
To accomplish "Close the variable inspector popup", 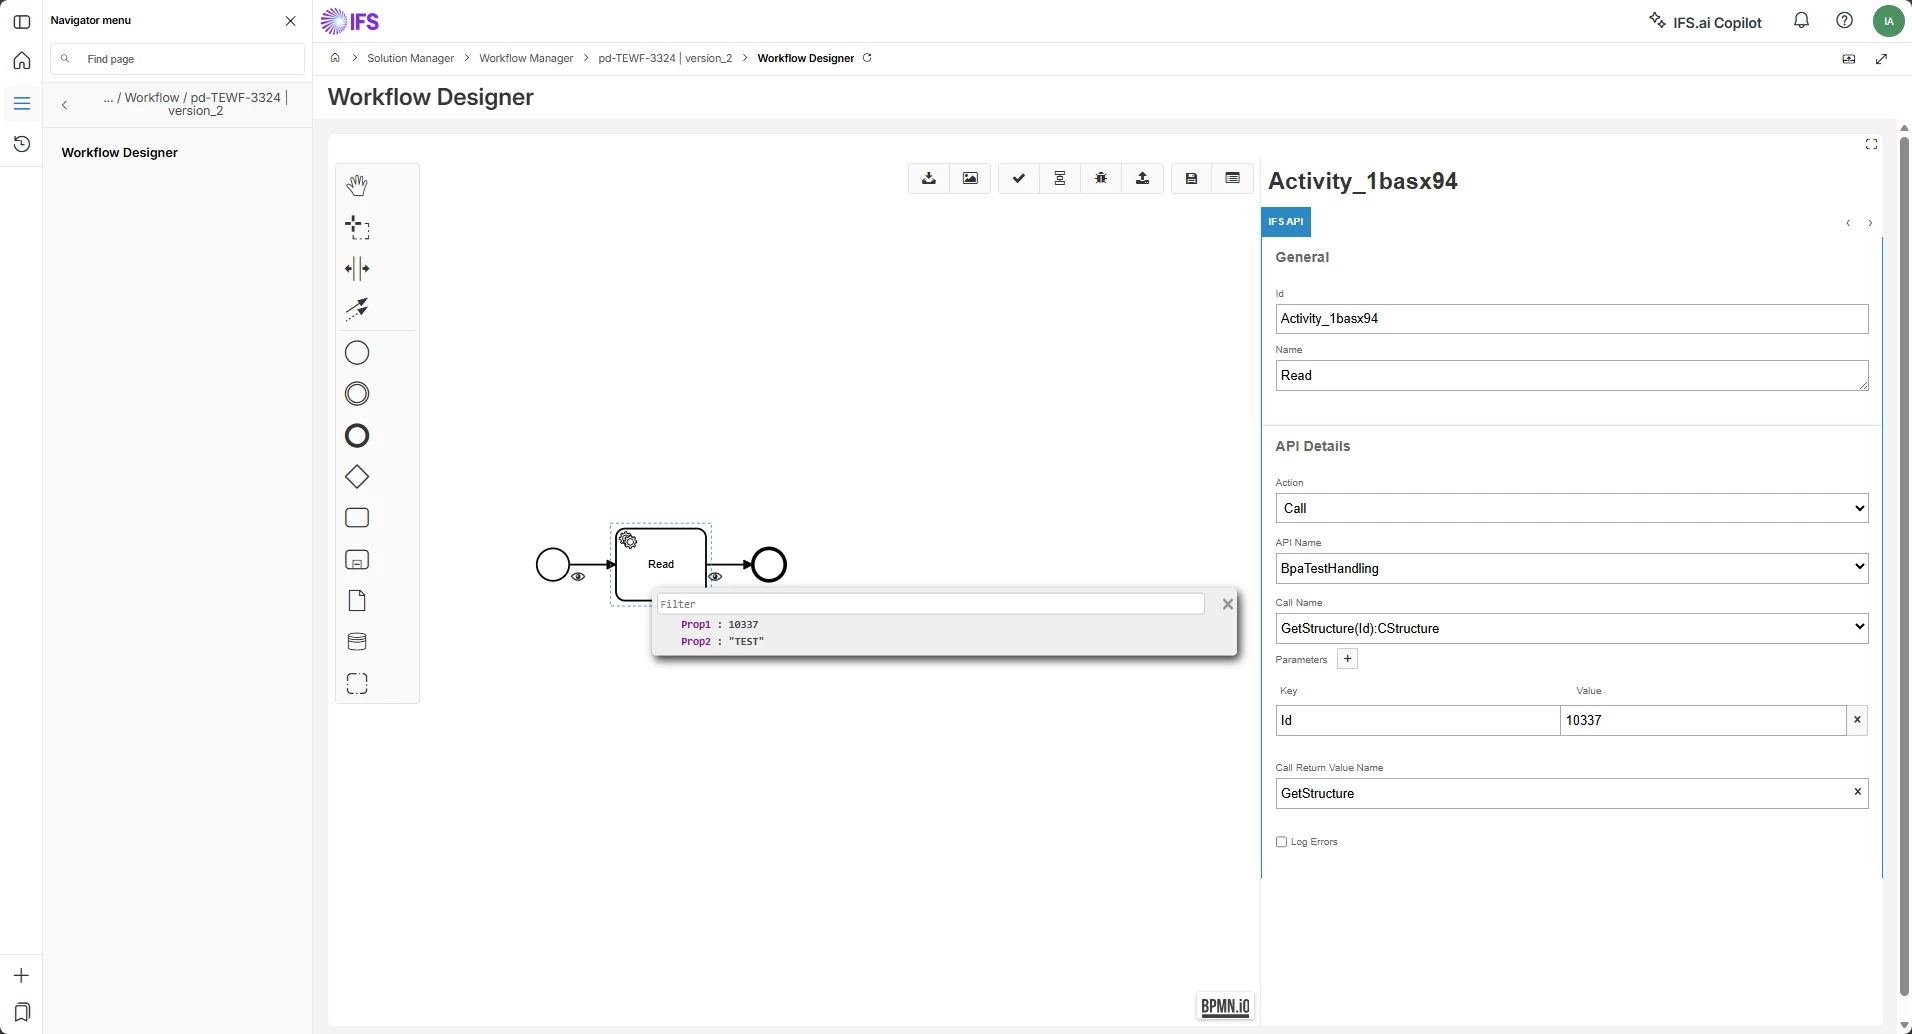I will click(x=1228, y=604).
